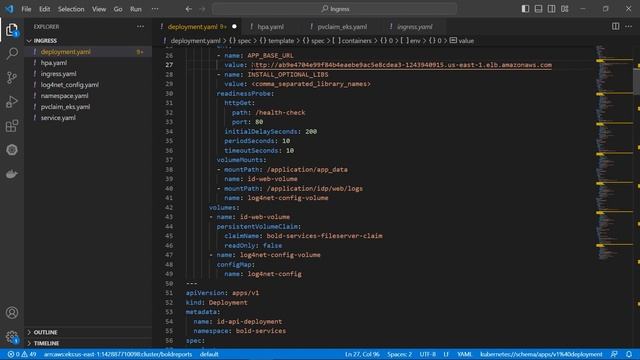
Task: Open the Search view icon
Action: [12, 53]
